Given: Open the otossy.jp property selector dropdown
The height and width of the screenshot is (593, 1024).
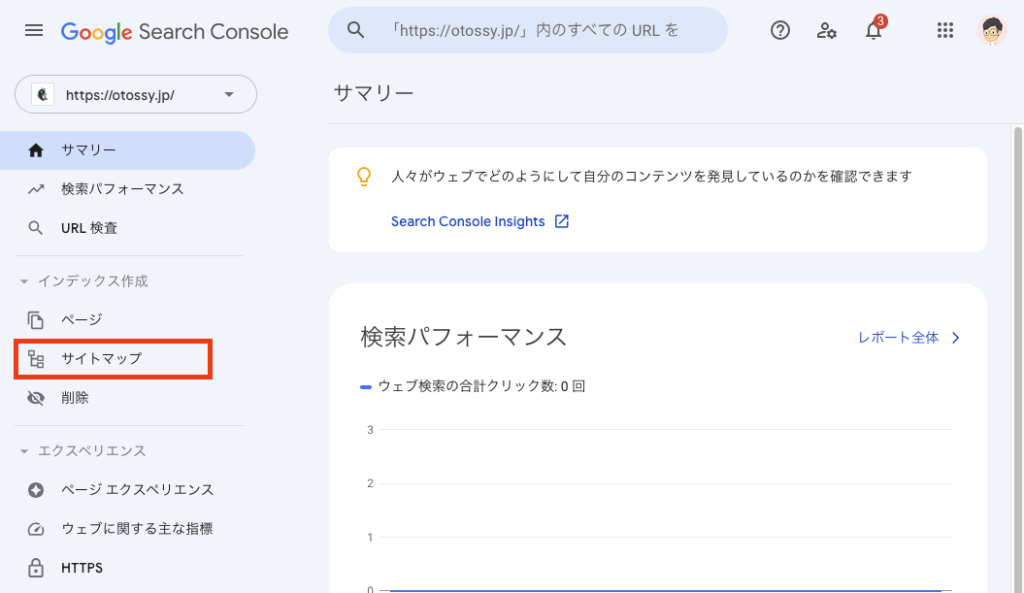Looking at the screenshot, I should tap(136, 95).
